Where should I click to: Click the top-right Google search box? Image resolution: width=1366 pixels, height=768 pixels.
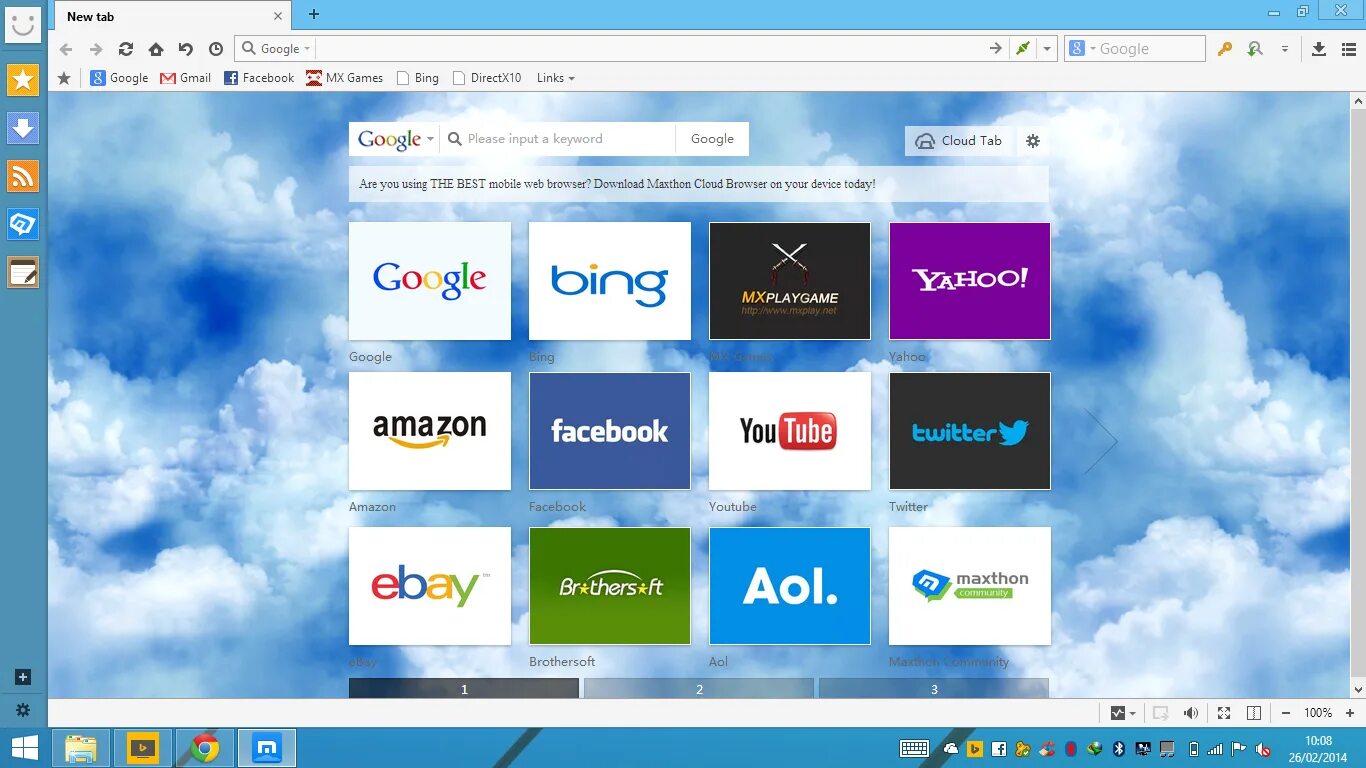1135,49
